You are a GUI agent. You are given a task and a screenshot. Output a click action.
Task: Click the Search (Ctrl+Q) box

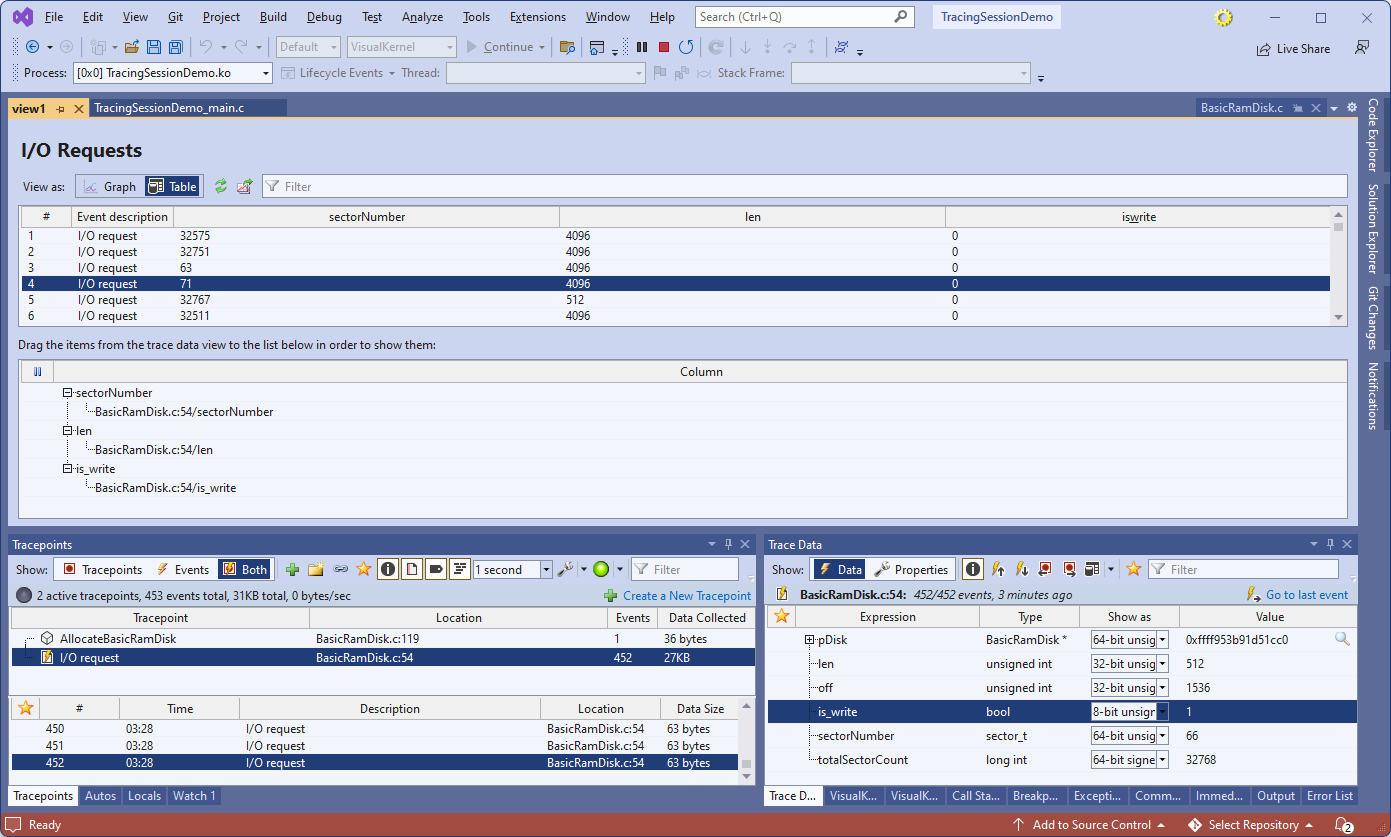point(804,17)
